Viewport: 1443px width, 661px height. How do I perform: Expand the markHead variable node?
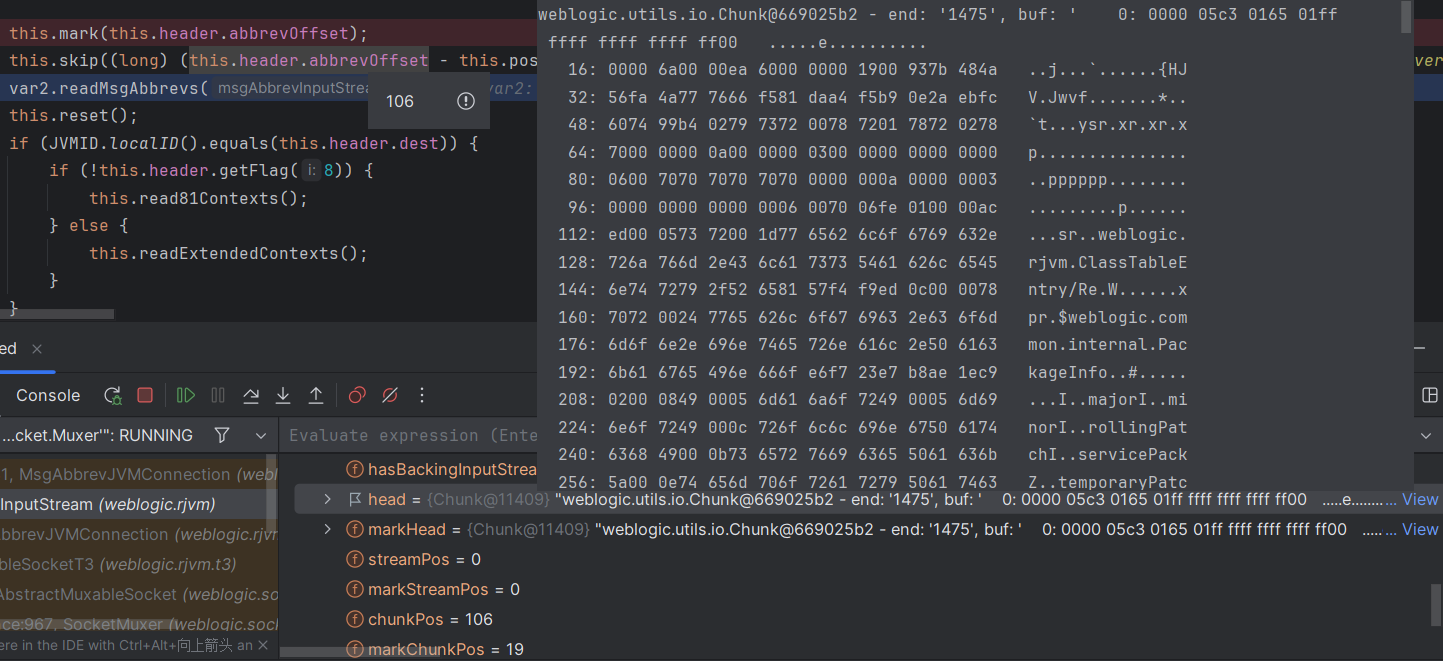pos(327,528)
